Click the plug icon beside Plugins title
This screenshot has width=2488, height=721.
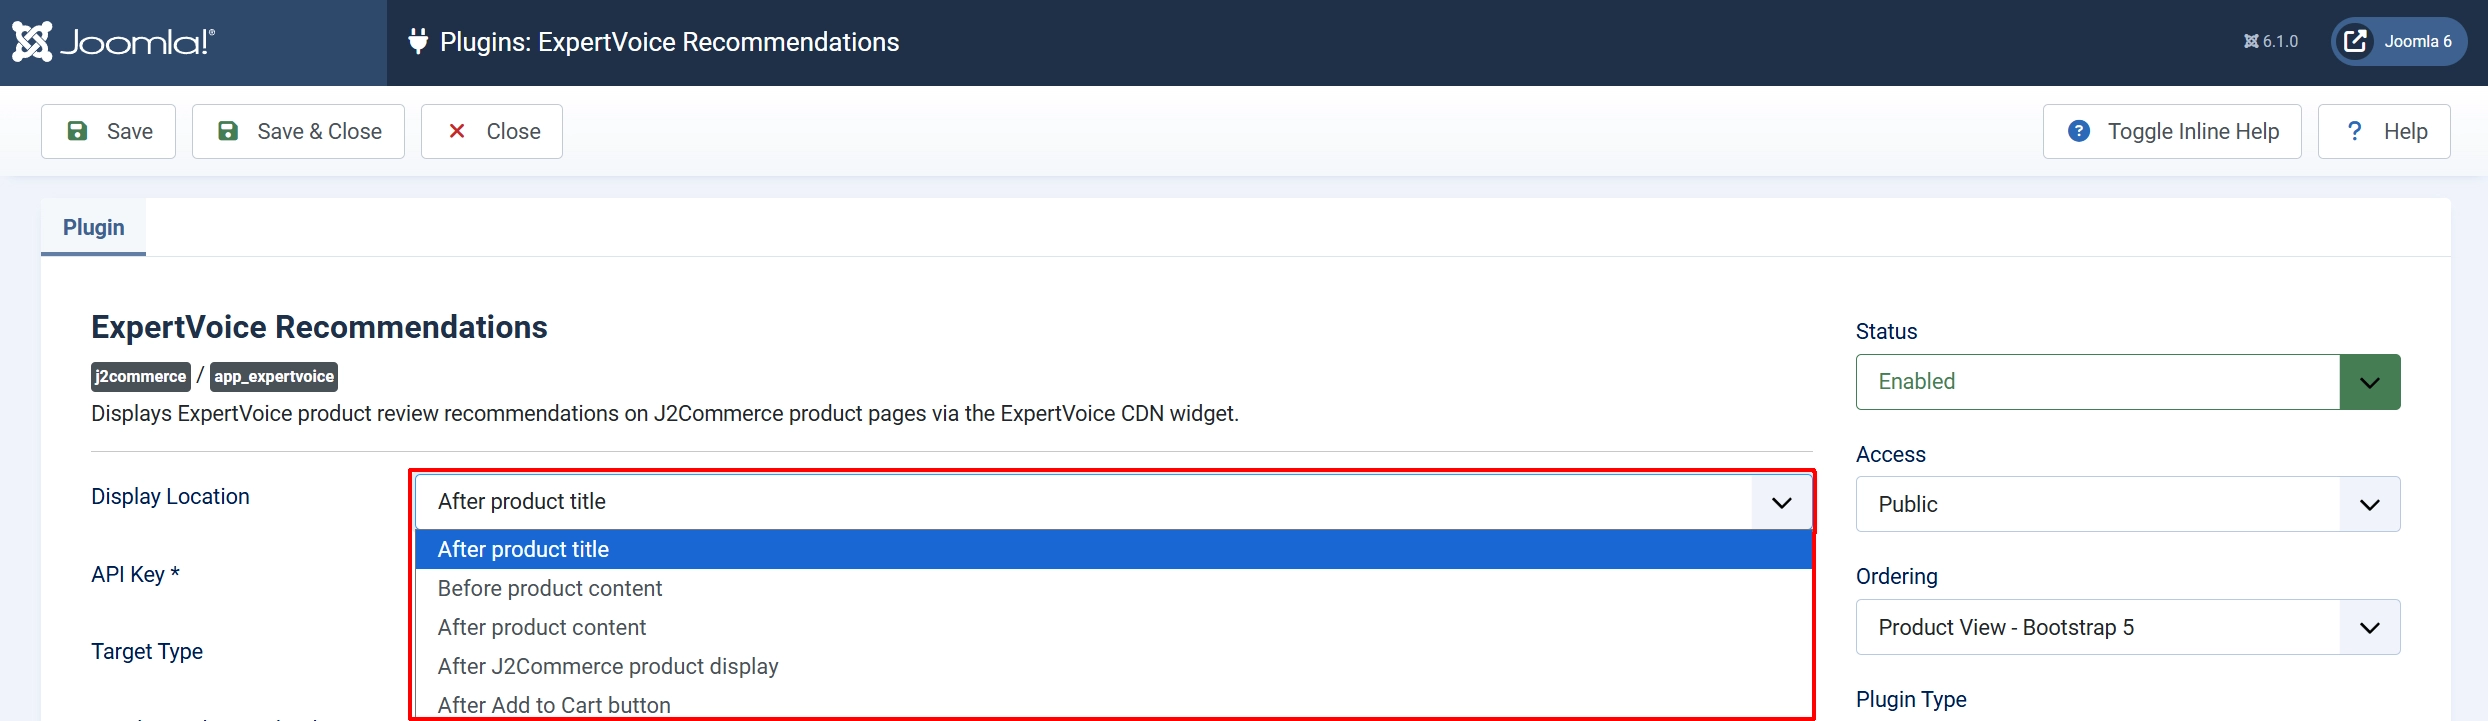[418, 41]
